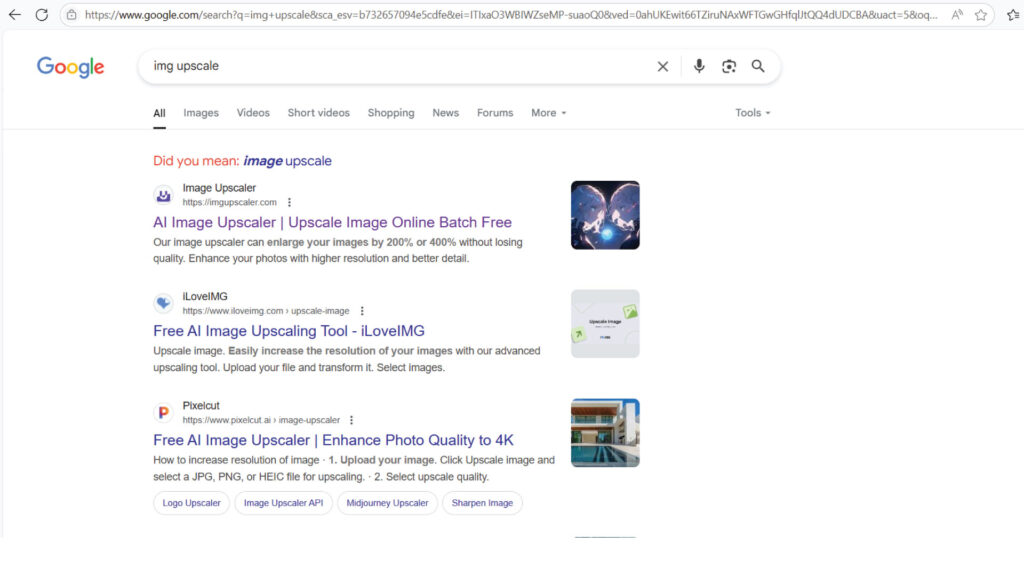Screen dimensions: 1024x576
Task: Switch to the News tab
Action: (x=445, y=113)
